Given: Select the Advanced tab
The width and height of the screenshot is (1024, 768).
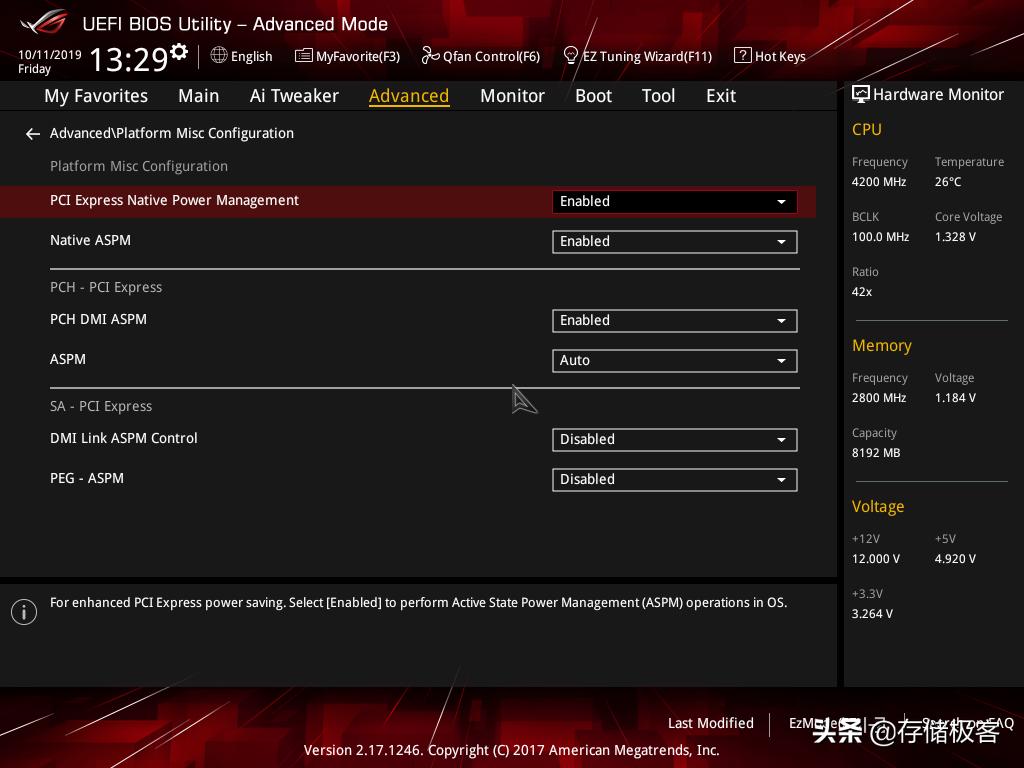Looking at the screenshot, I should point(409,96).
